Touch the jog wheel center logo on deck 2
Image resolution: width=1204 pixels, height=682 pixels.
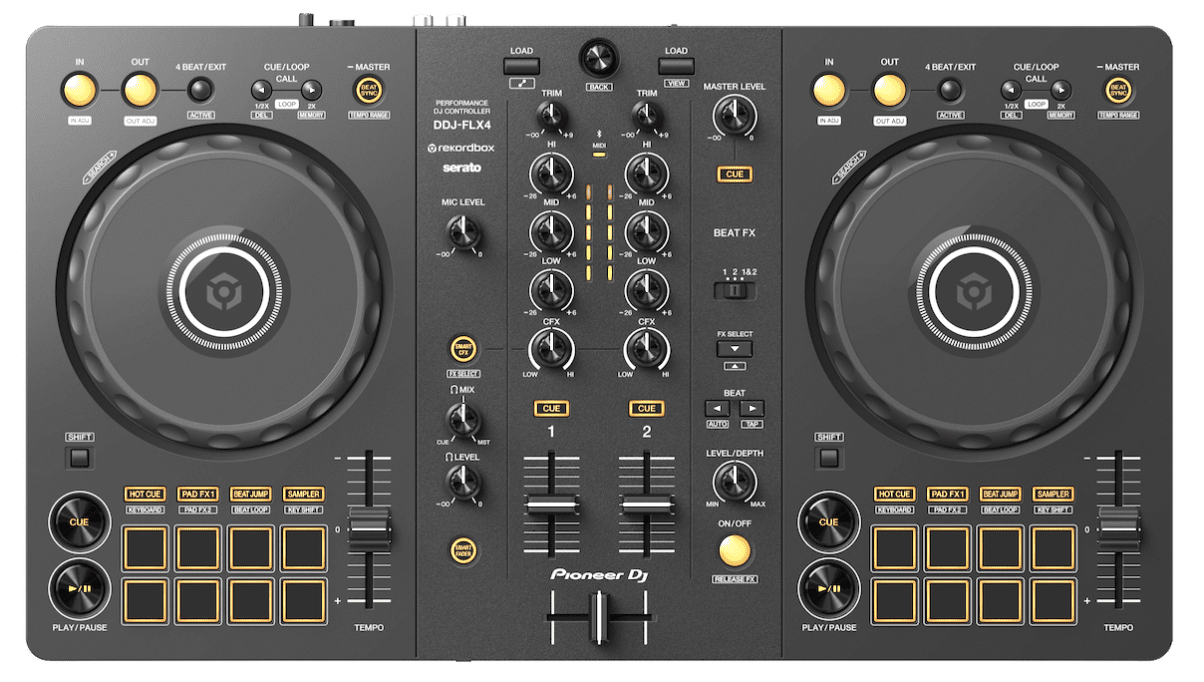973,292
